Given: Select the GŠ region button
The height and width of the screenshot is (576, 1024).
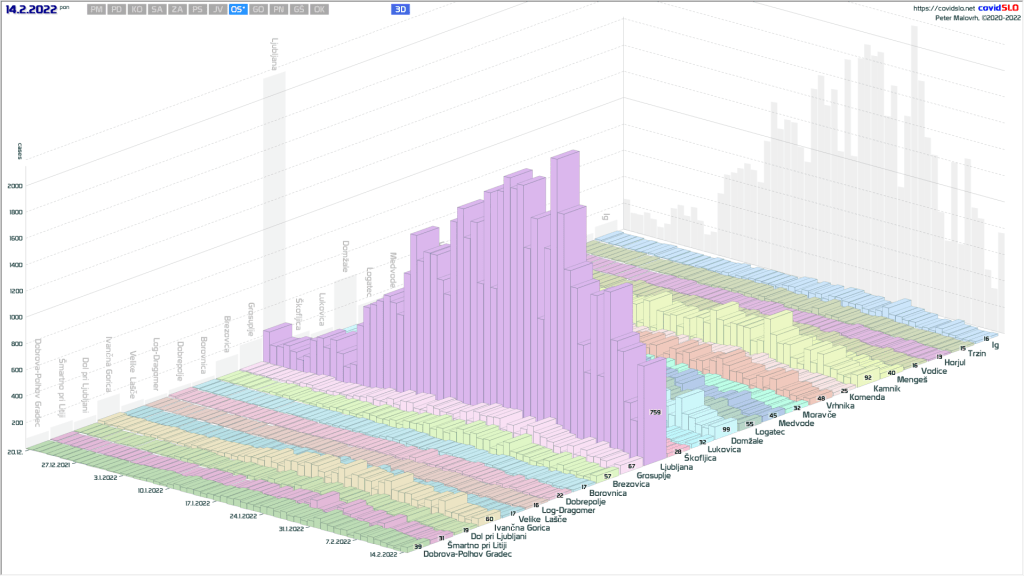Looking at the screenshot, I should [299, 9].
